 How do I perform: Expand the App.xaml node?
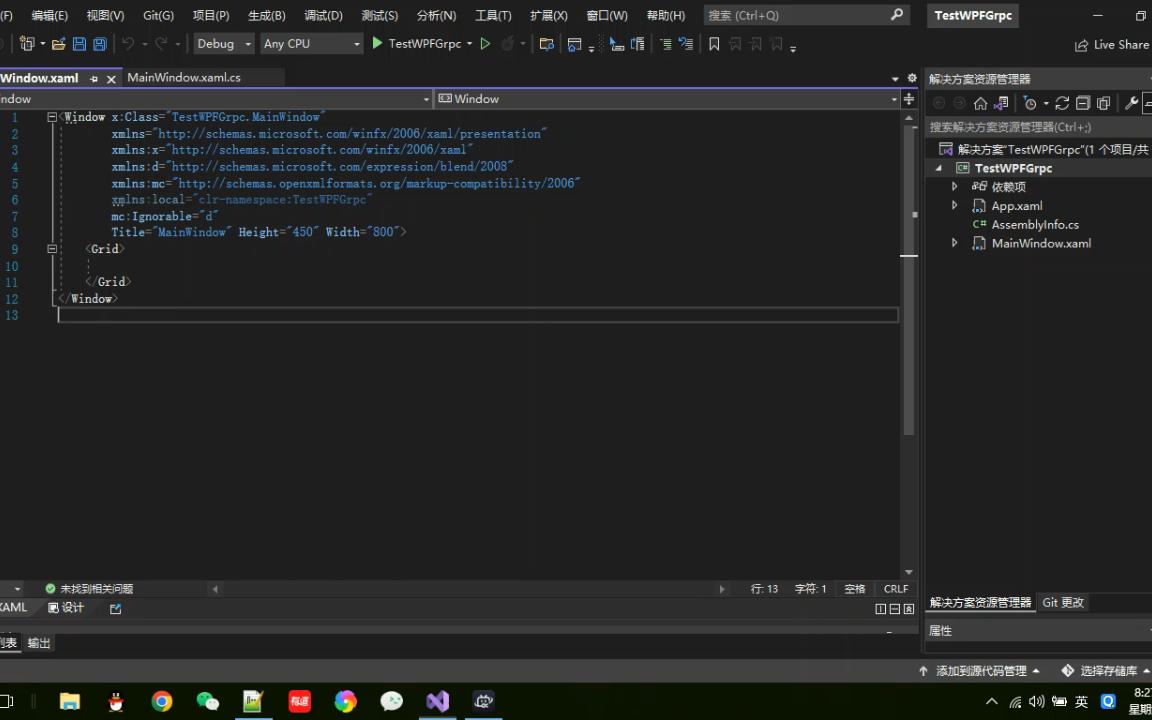point(954,206)
